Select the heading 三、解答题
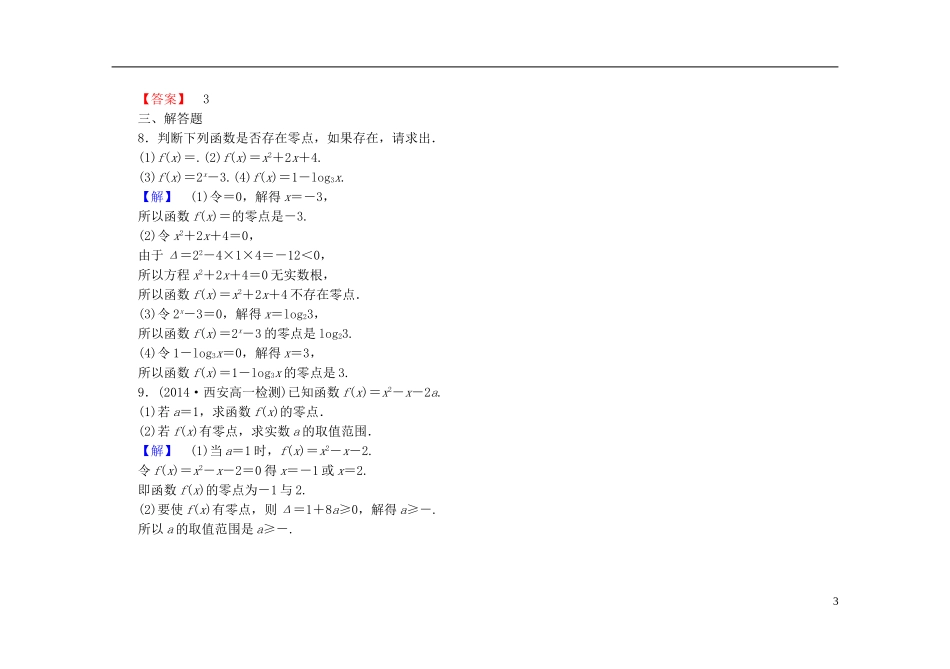950x669 pixels. click(x=170, y=118)
